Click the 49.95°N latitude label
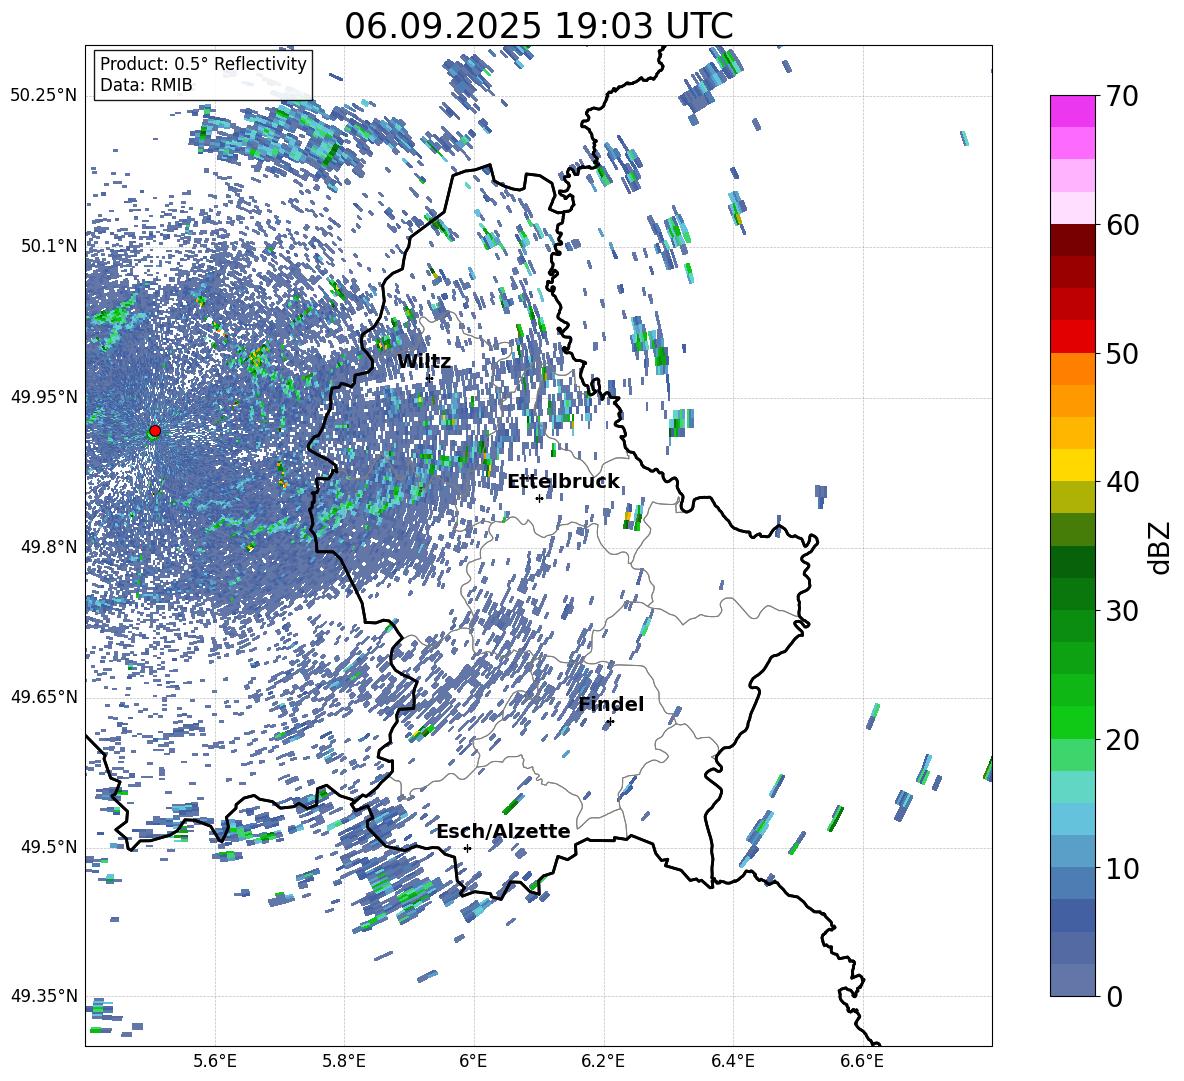 point(44,397)
